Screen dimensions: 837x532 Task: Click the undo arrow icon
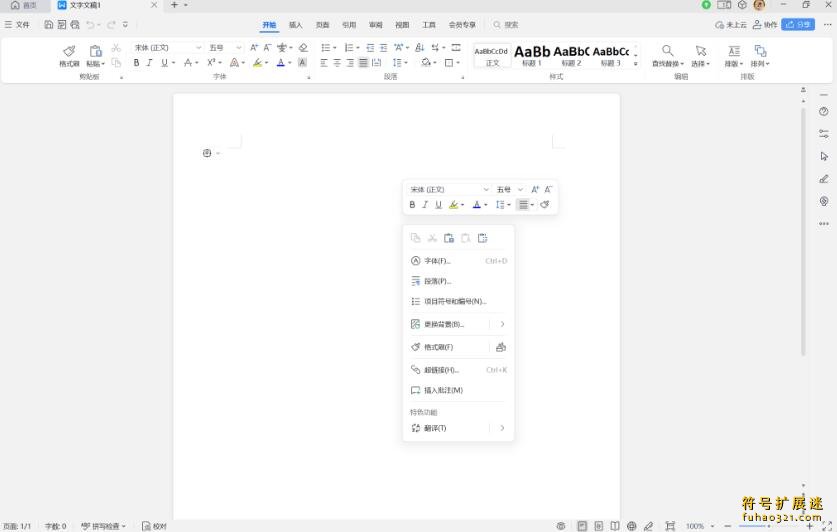tap(90, 25)
